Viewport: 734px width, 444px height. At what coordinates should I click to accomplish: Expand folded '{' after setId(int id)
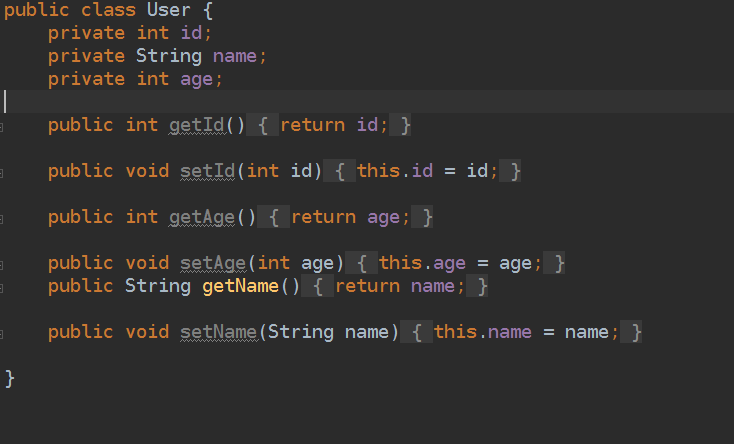coord(339,171)
